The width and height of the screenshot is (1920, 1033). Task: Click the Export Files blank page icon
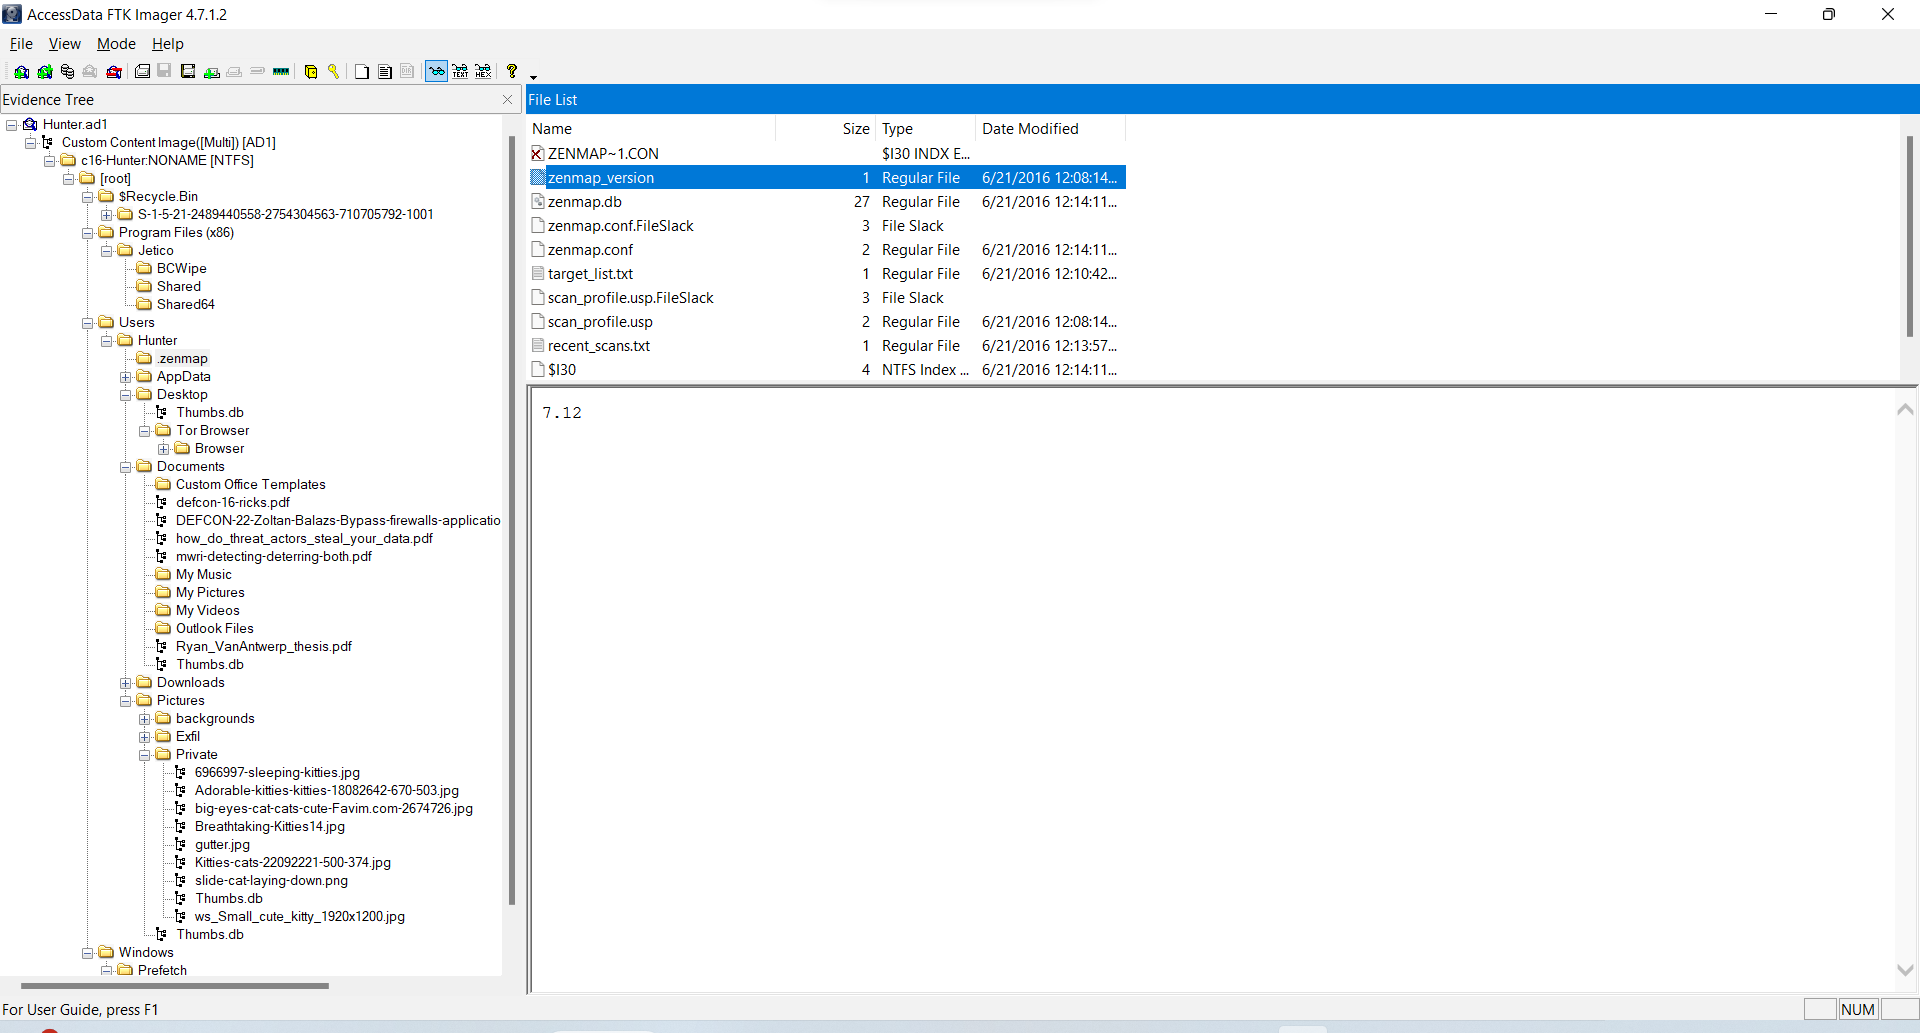click(362, 71)
